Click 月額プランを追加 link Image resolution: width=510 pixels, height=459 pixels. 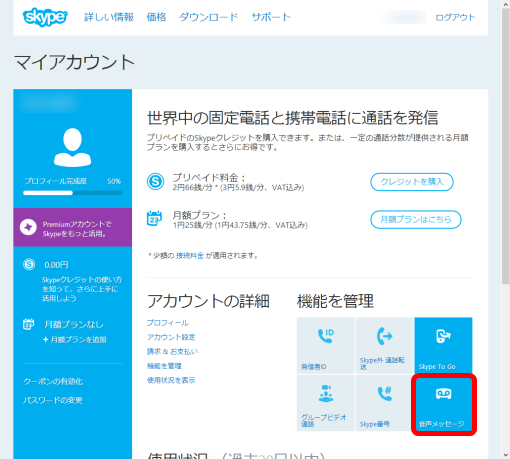(x=75, y=340)
